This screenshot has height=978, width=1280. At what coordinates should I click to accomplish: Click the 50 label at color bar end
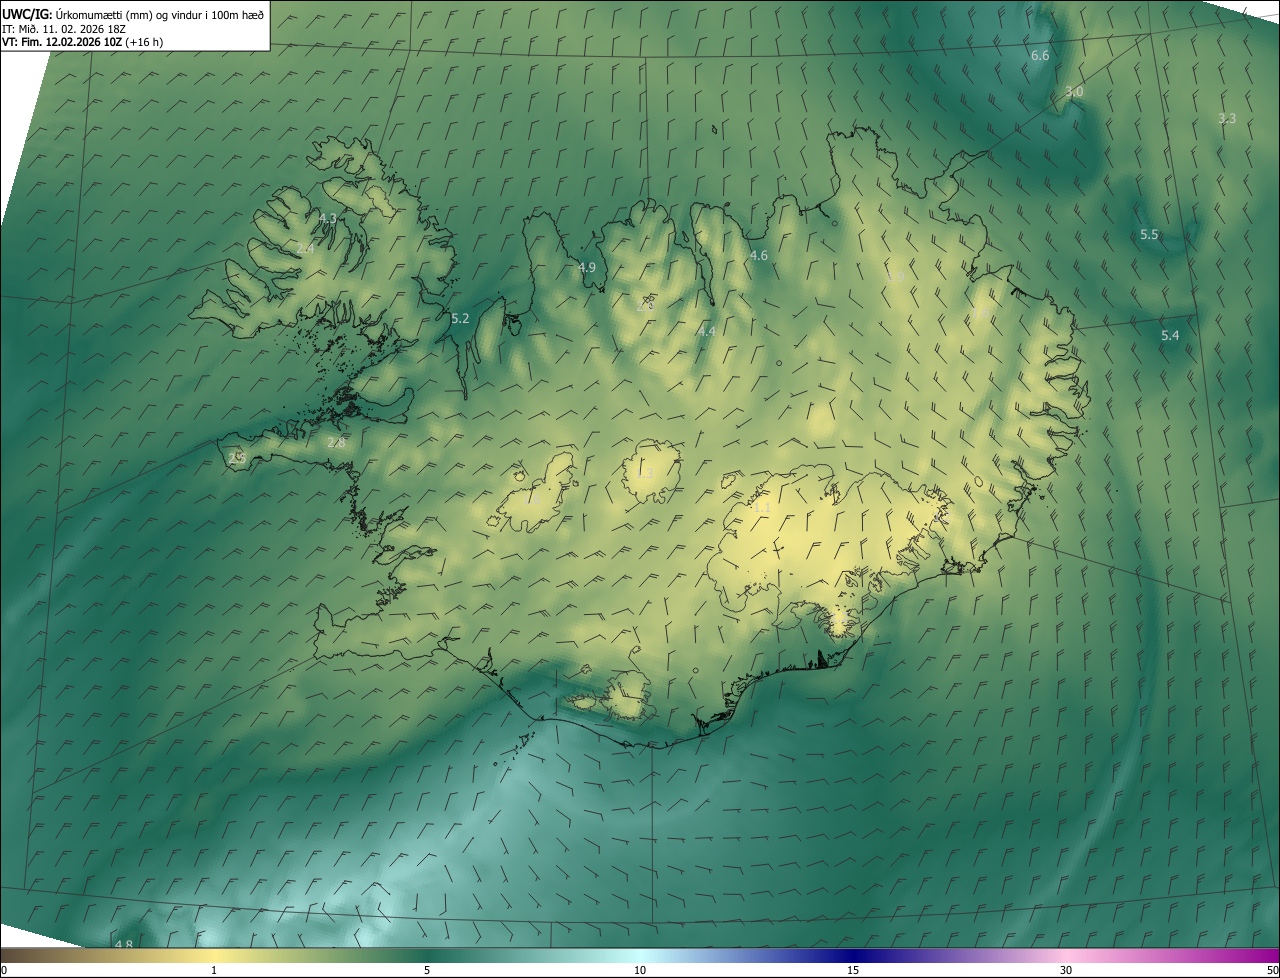coord(1272,970)
